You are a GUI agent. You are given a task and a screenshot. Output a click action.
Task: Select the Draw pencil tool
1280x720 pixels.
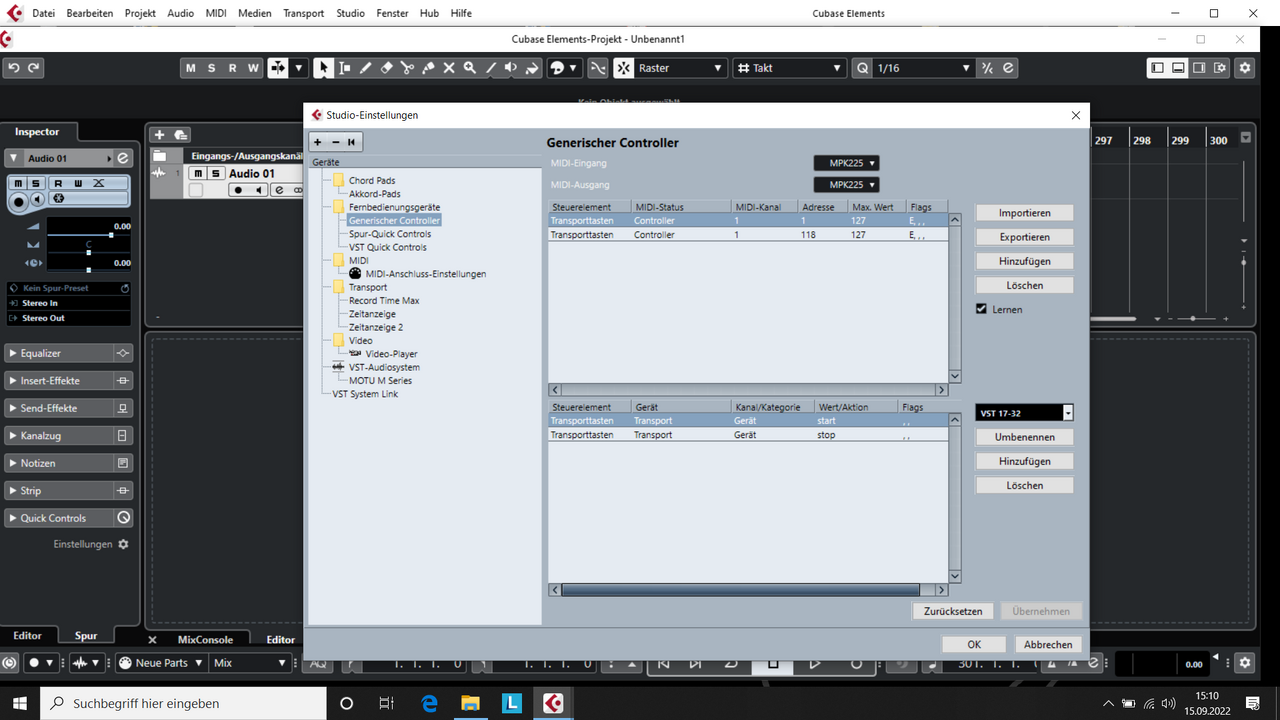point(365,68)
